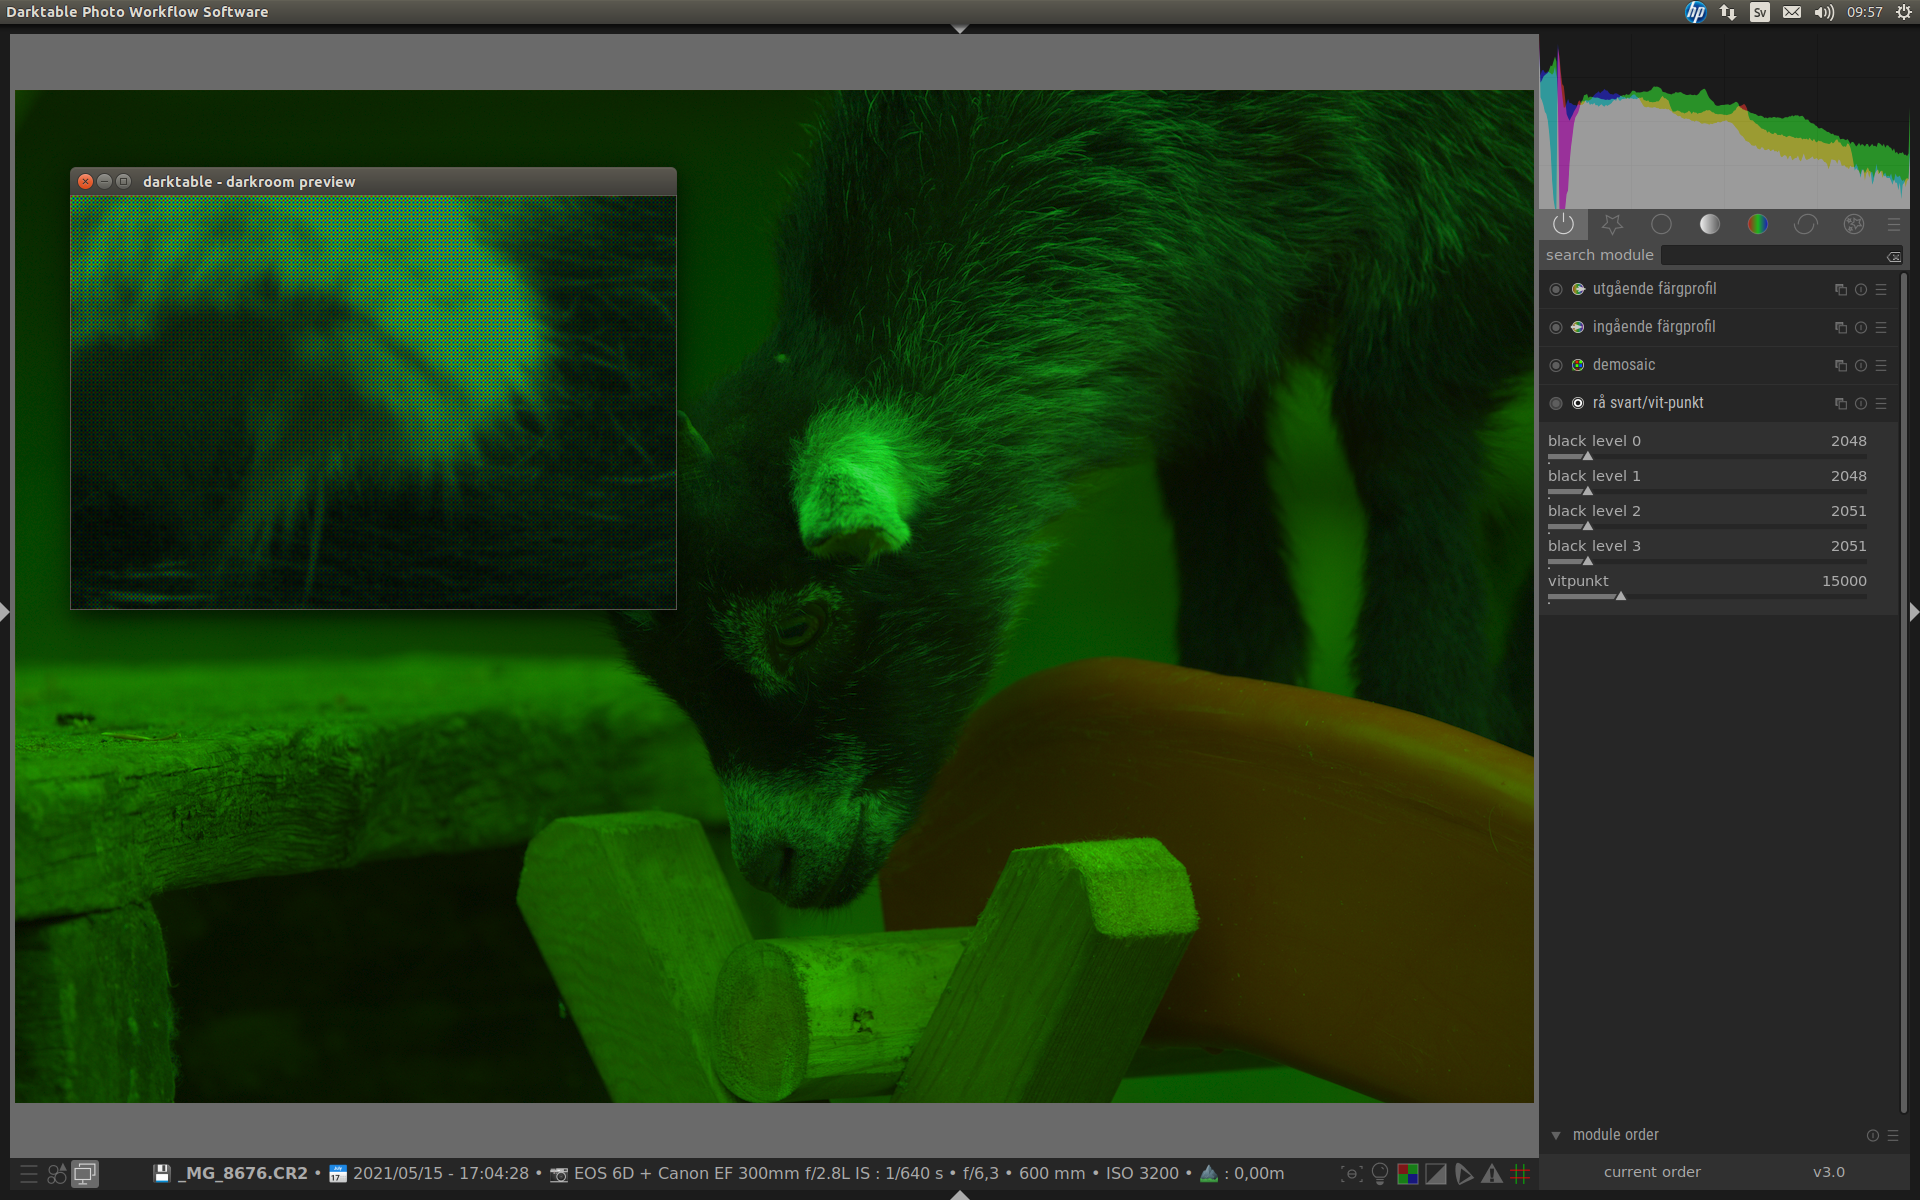Open presets menu for utgående färgprofil
Screen dimensions: 1920x1200
click(x=1881, y=290)
